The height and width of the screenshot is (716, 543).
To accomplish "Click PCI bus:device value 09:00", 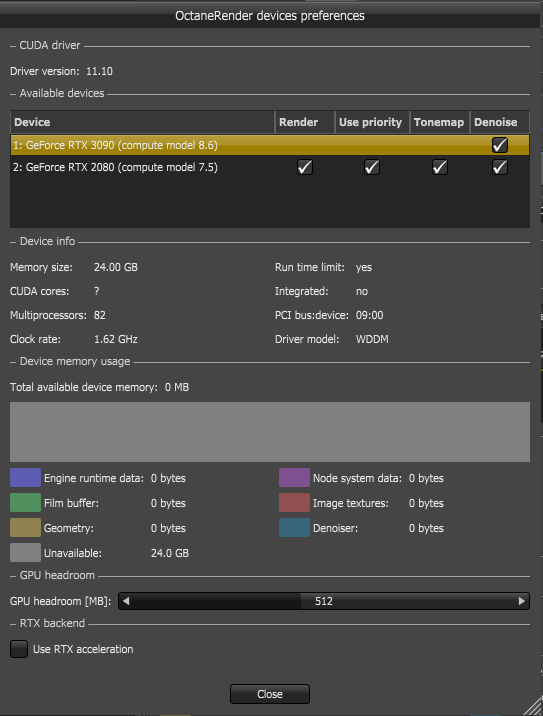I will click(369, 315).
